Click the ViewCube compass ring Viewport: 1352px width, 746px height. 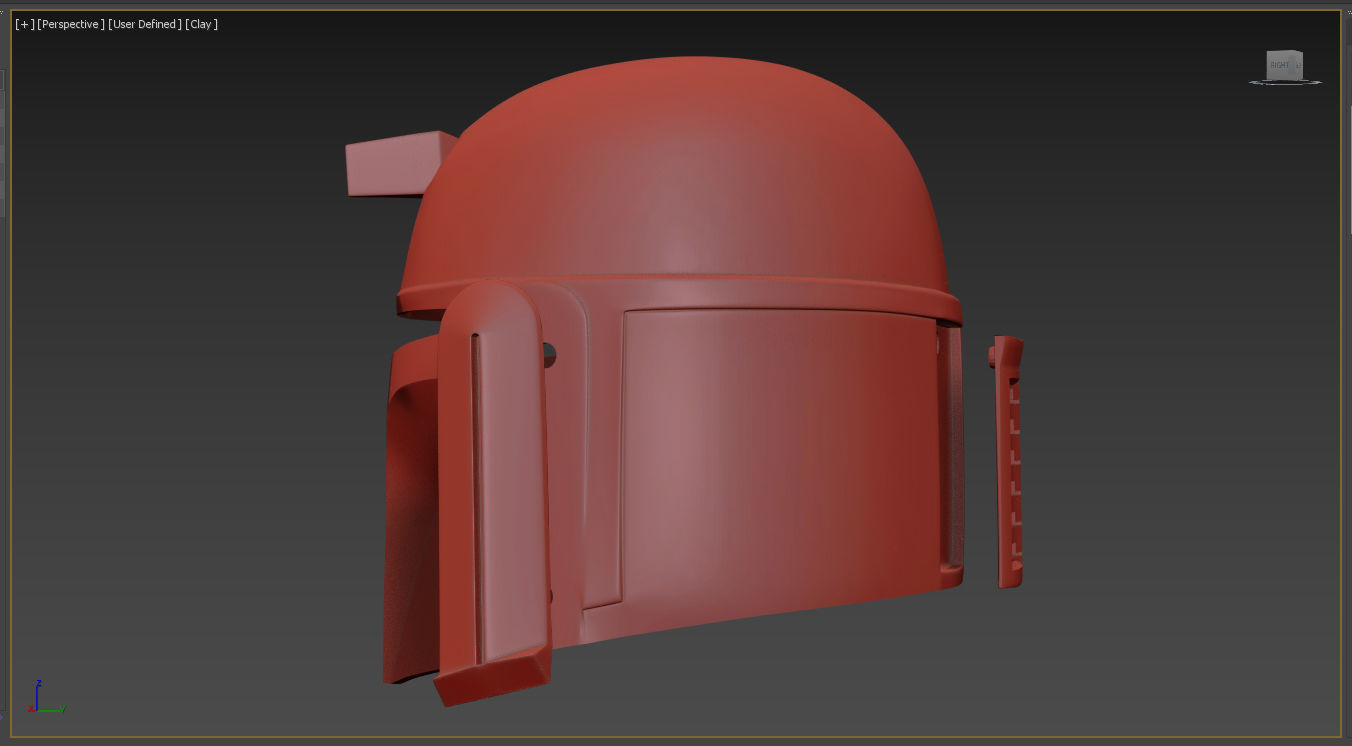pyautogui.click(x=1286, y=82)
